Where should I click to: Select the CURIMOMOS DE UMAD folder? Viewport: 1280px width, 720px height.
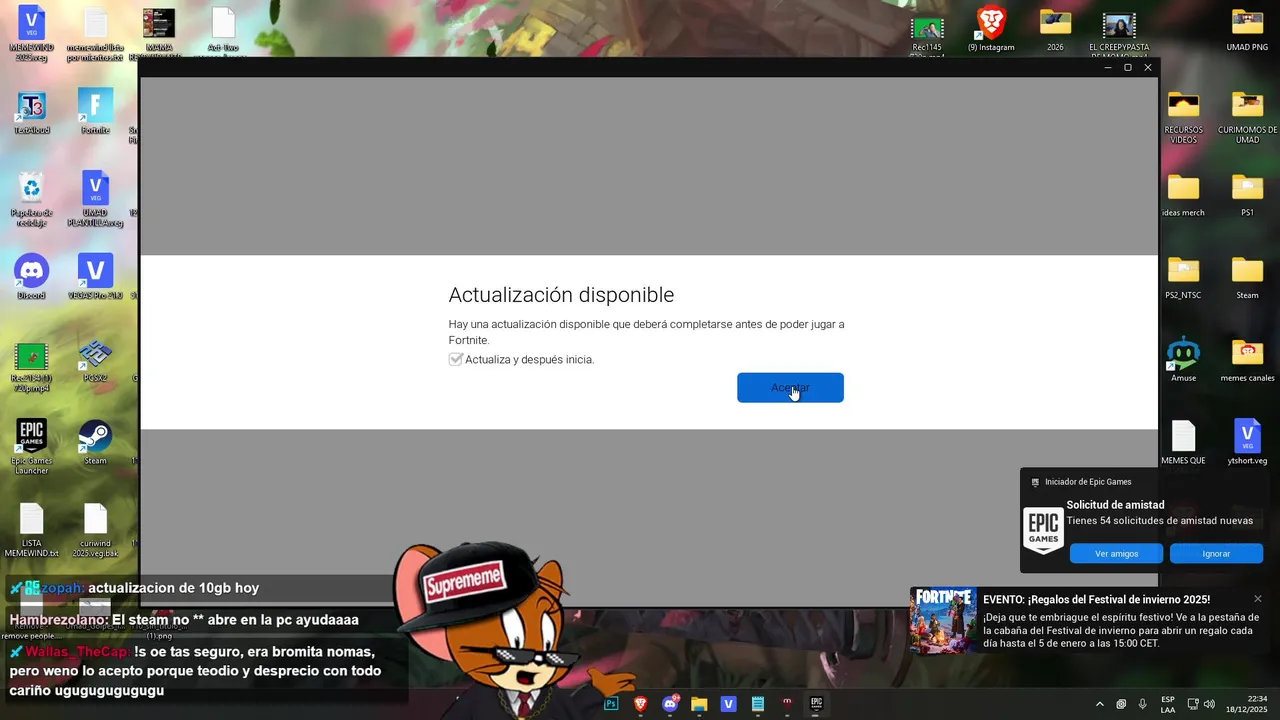(x=1247, y=116)
